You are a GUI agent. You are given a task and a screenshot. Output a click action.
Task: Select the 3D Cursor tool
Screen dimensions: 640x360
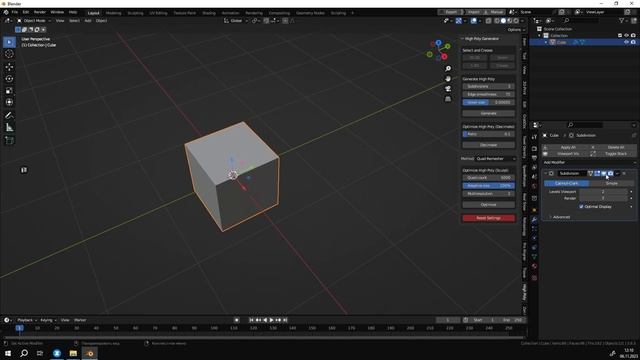(9, 54)
